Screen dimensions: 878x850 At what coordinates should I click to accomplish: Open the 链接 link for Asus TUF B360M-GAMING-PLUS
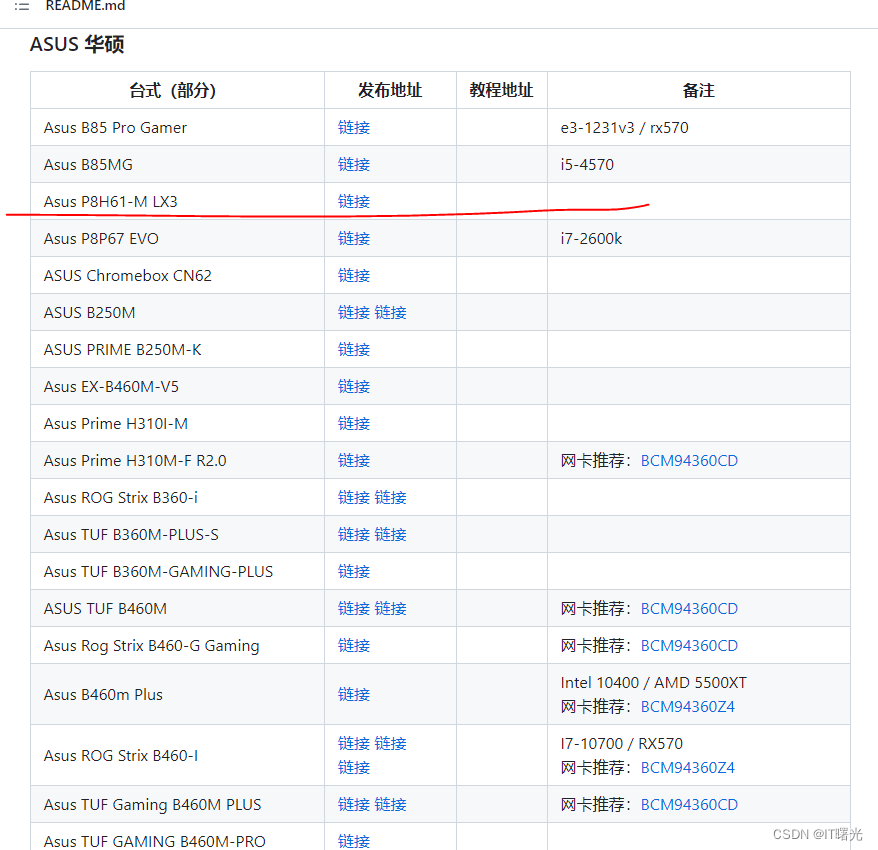pyautogui.click(x=354, y=571)
